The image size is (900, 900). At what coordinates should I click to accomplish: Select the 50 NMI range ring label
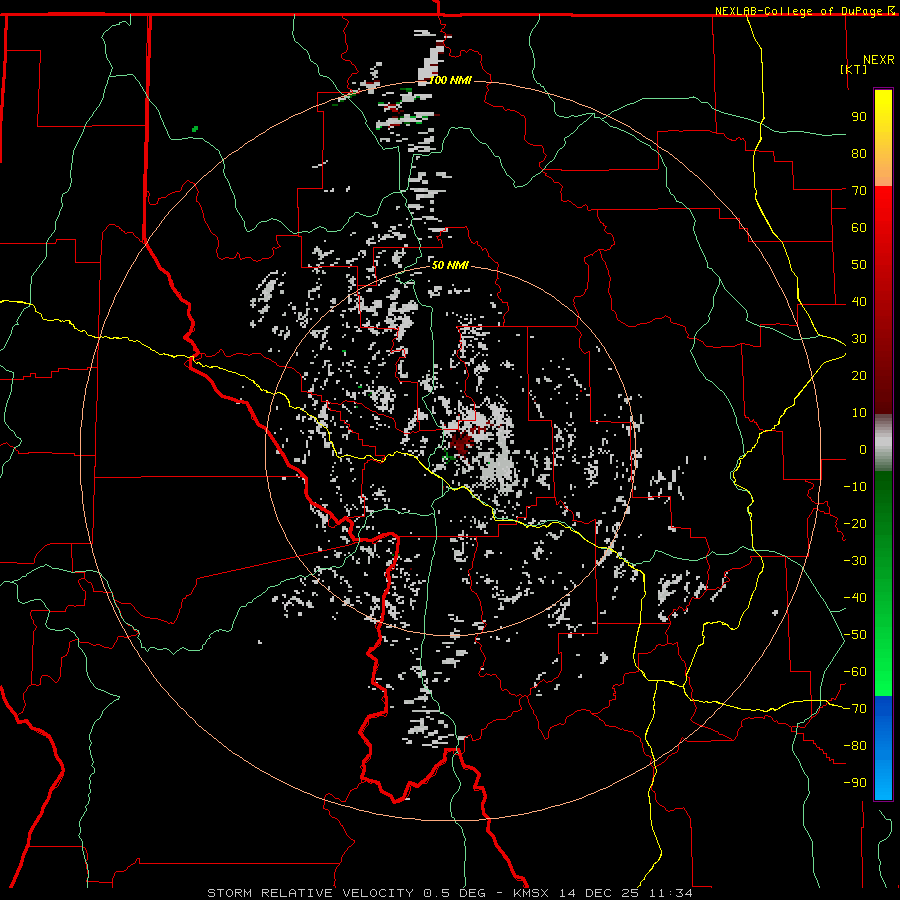pyautogui.click(x=450, y=265)
